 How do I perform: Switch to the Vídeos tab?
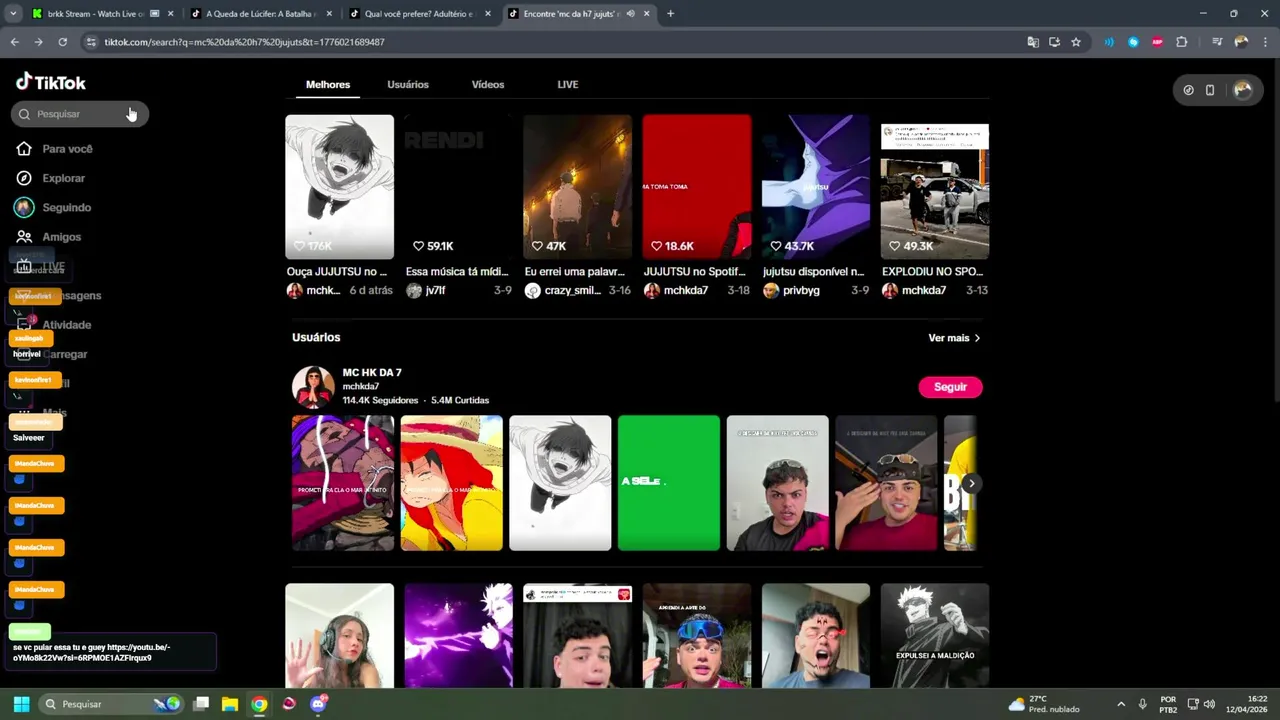pos(488,85)
